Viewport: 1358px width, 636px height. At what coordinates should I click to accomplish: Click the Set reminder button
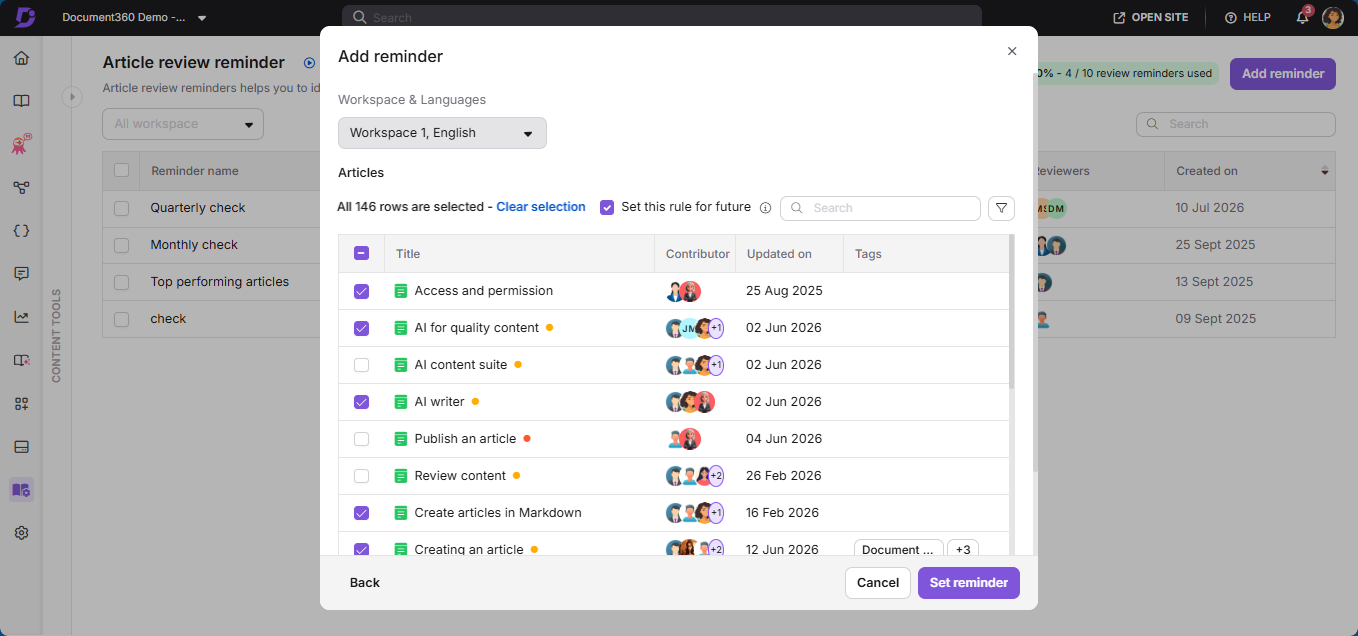pos(969,583)
